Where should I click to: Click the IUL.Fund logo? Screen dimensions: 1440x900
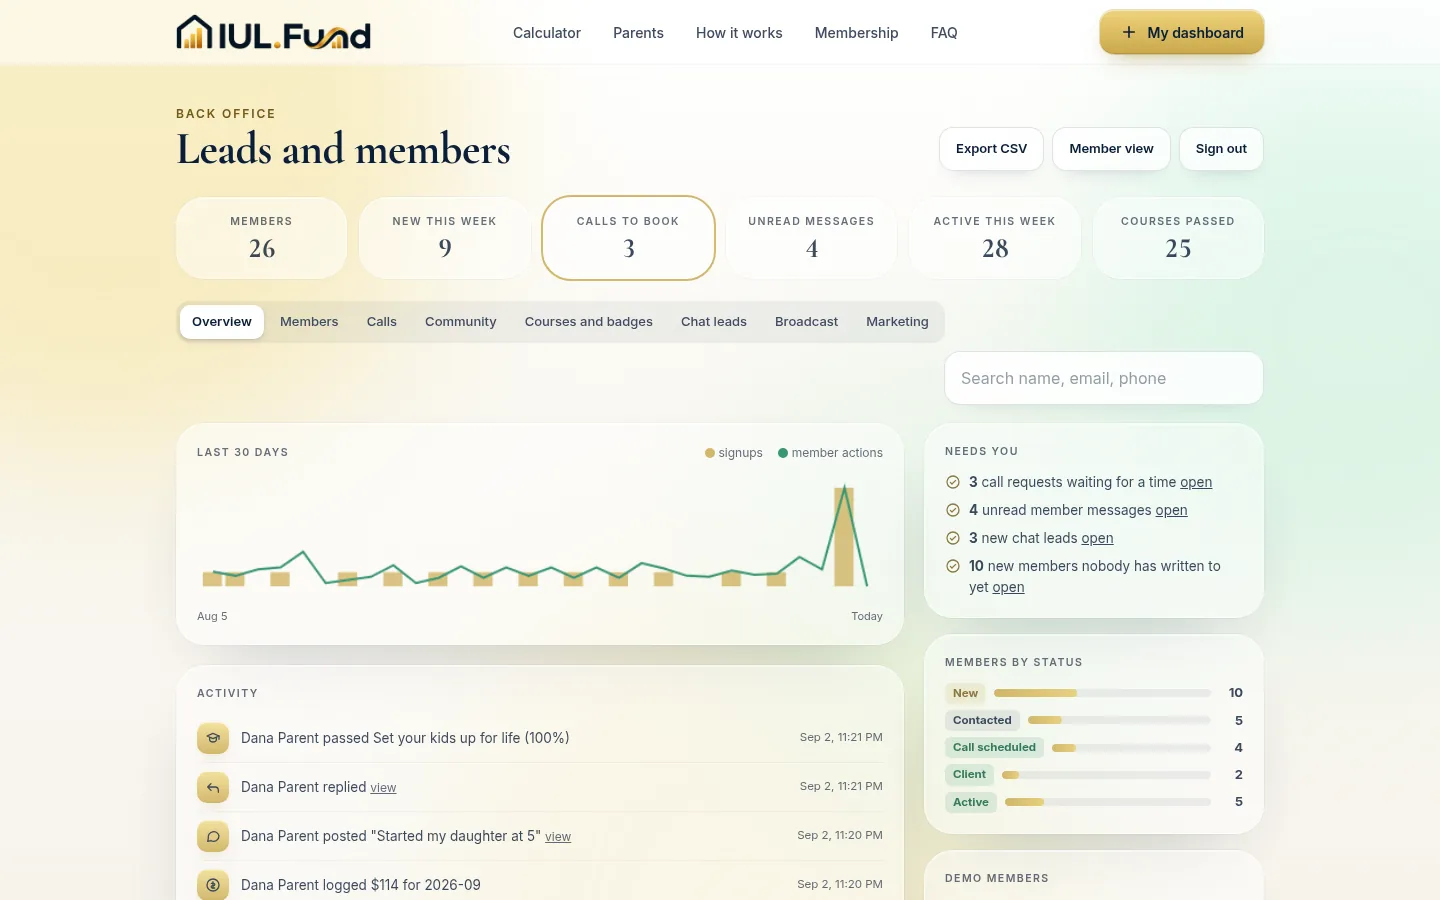(x=273, y=33)
